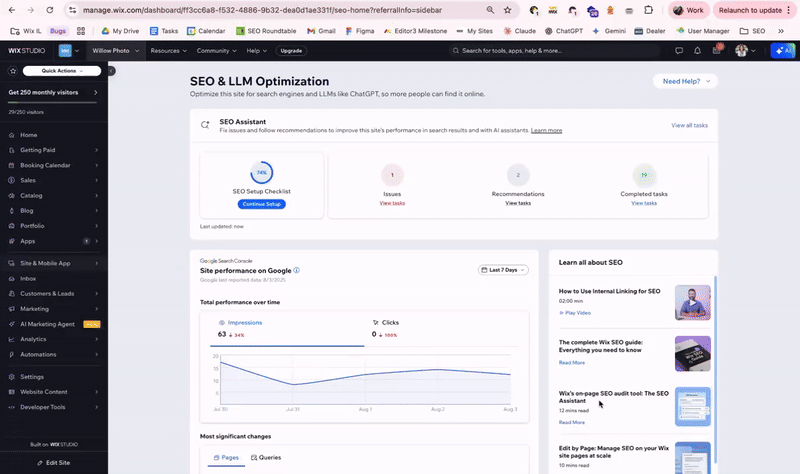Click Continue Setup button
800x474 pixels.
[x=262, y=204]
